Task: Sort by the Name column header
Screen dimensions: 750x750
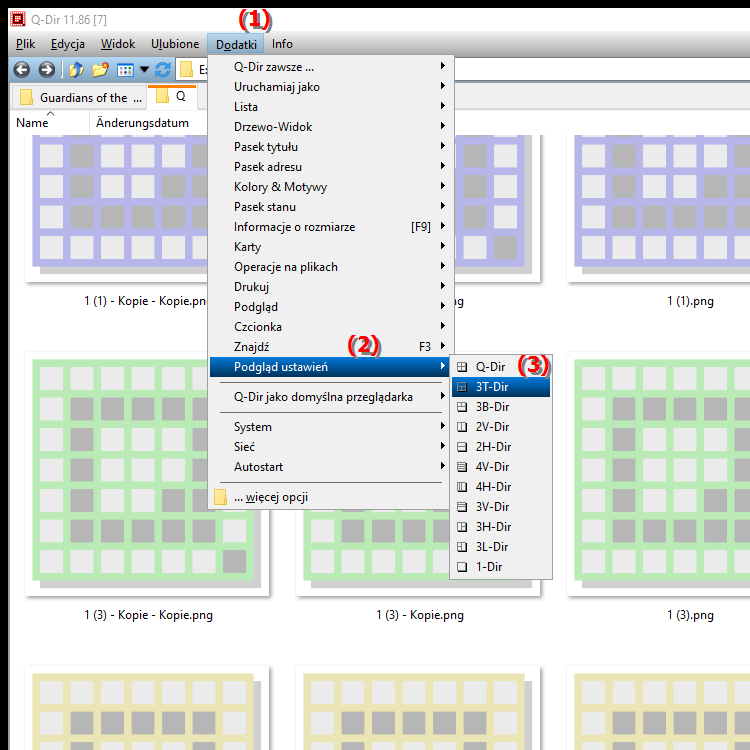Action: (49, 123)
